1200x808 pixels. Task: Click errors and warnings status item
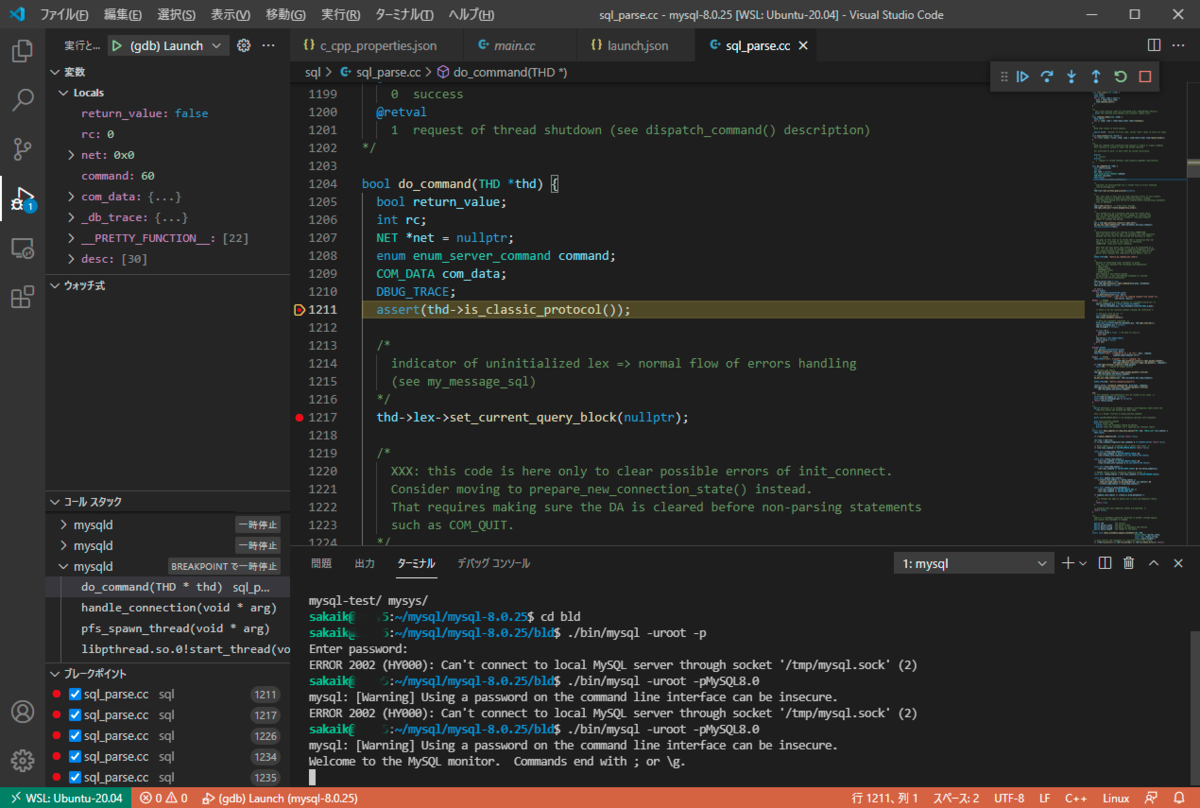pos(164,798)
